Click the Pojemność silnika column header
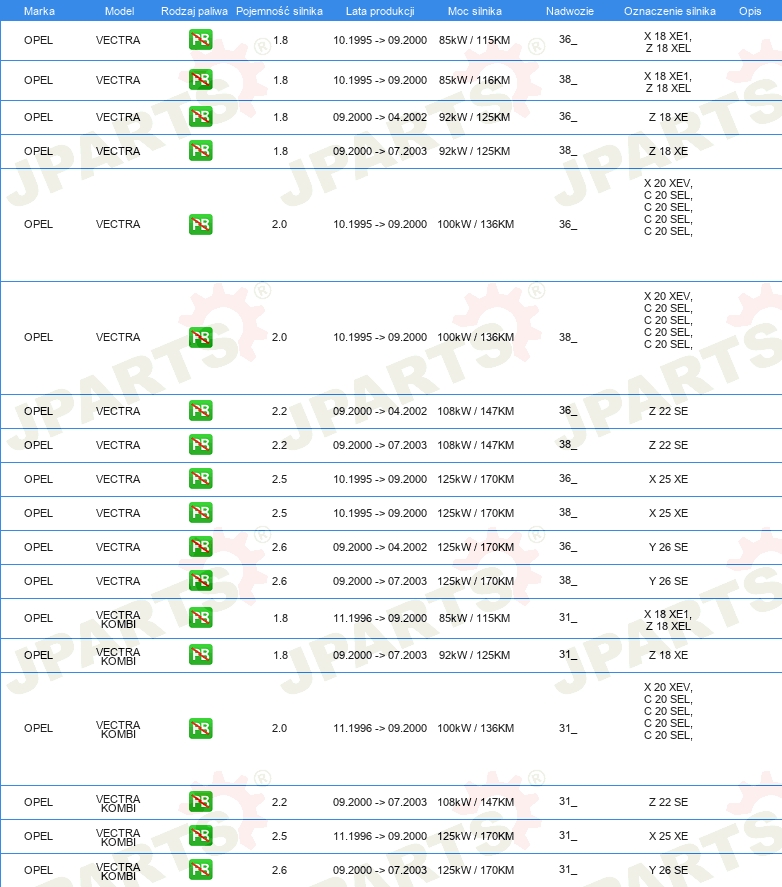This screenshot has height=887, width=782. click(280, 11)
